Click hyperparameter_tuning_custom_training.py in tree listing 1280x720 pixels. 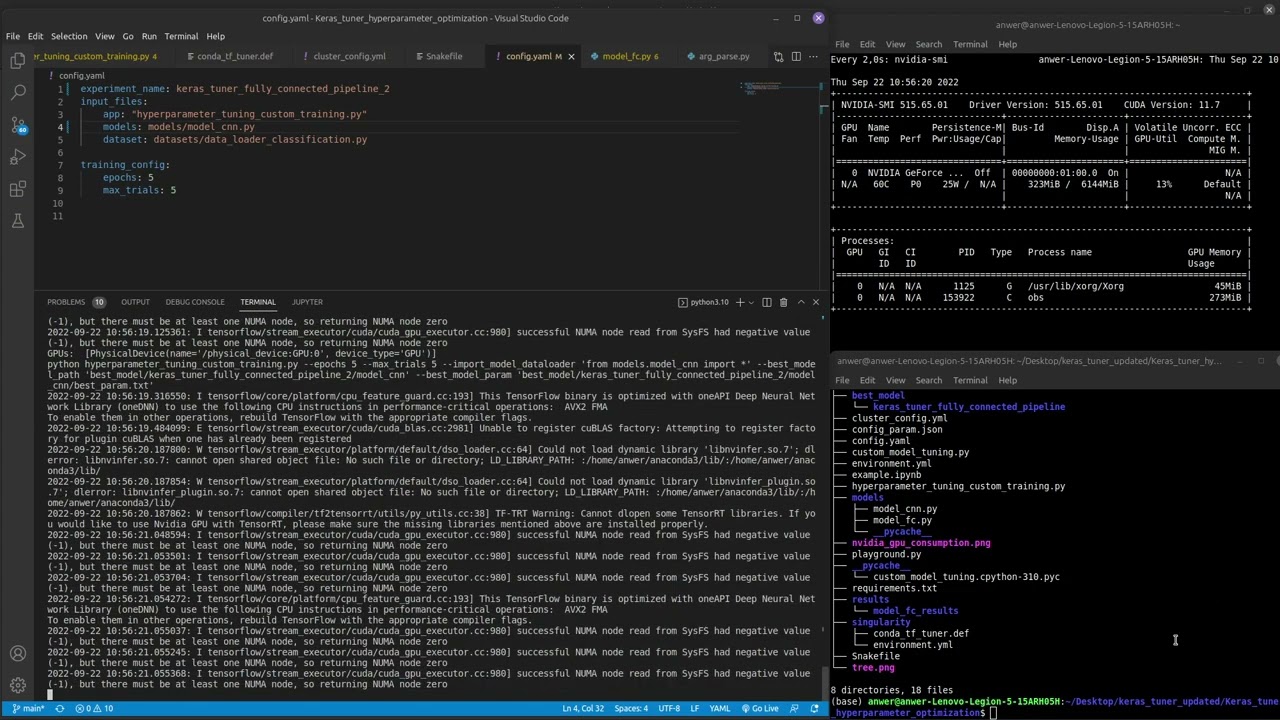pos(958,486)
